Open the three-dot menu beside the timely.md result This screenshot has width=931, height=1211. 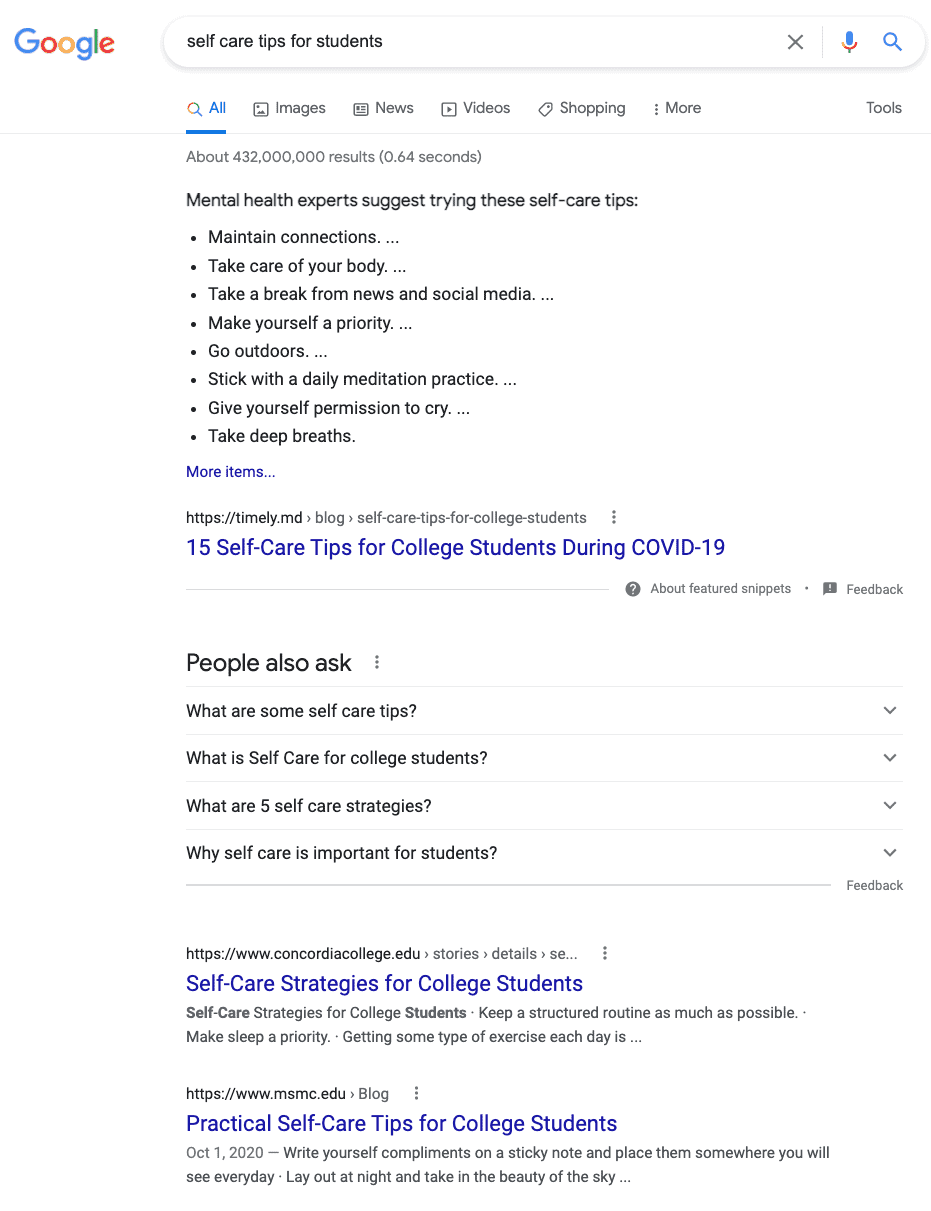click(x=614, y=517)
